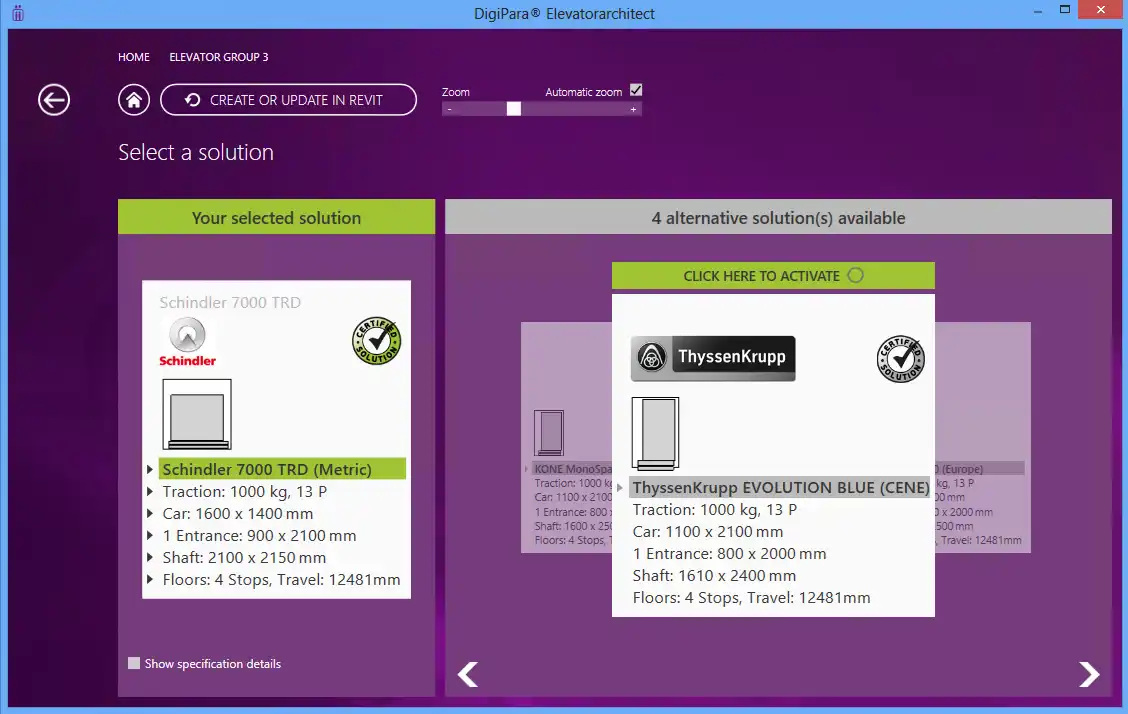Screen dimensions: 1128x714
Task: Enable Show specification details checkbox
Action: click(x=134, y=663)
